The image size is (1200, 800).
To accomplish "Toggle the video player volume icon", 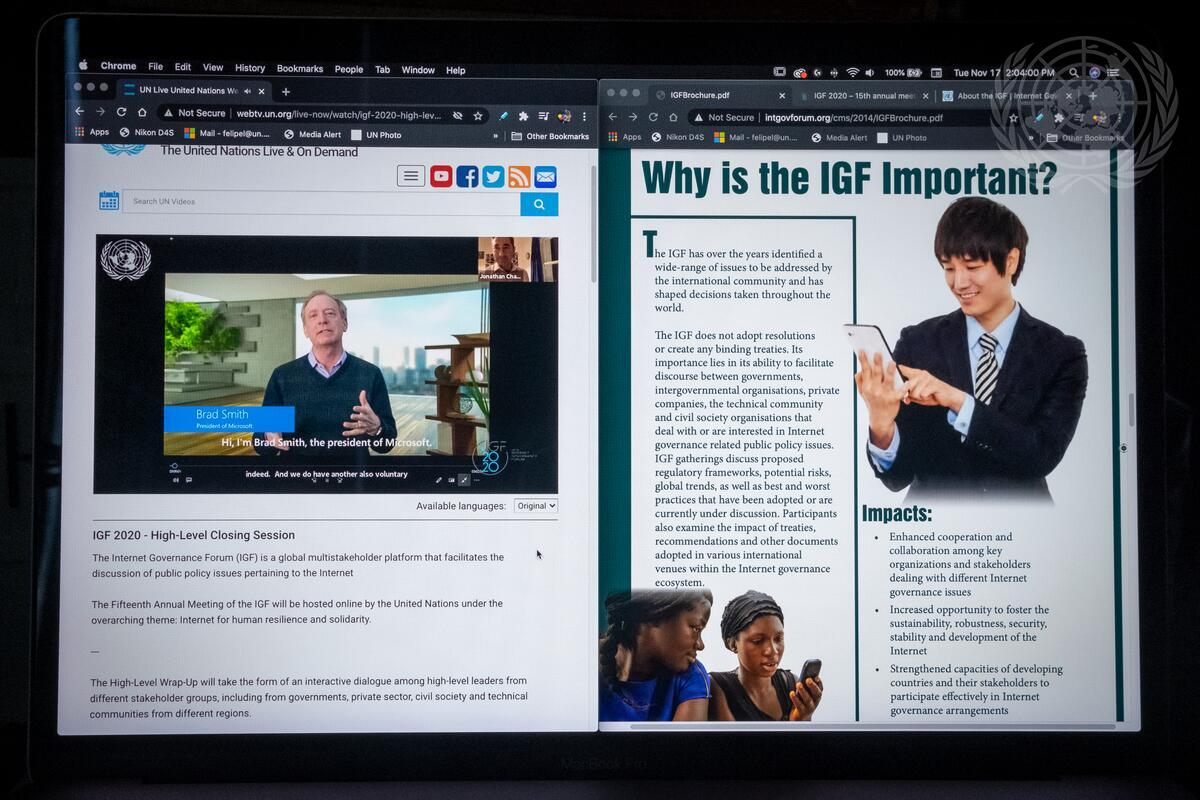I will point(176,480).
